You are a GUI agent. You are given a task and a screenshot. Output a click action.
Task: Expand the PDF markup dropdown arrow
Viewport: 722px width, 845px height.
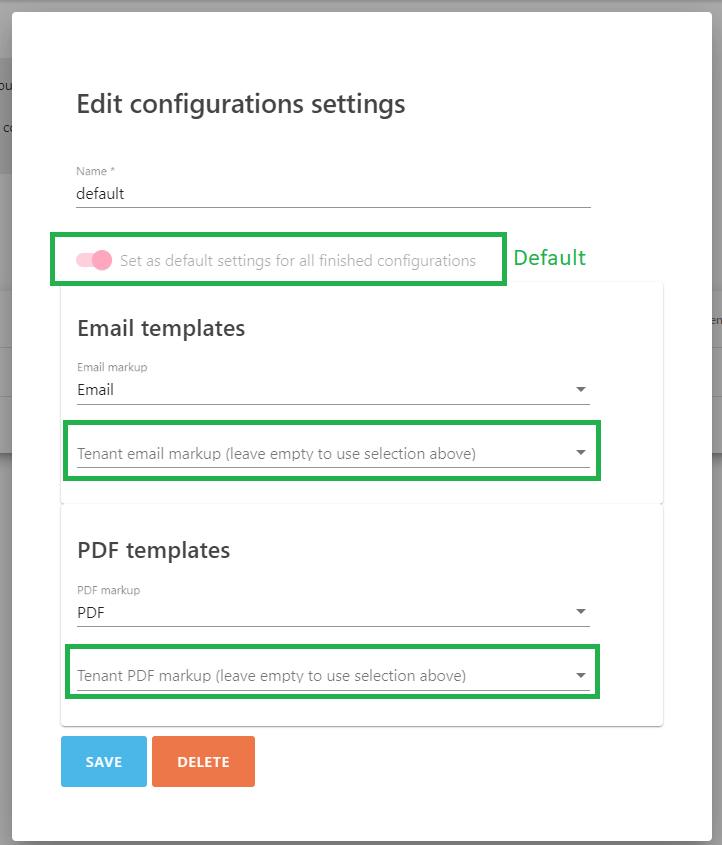click(x=581, y=612)
